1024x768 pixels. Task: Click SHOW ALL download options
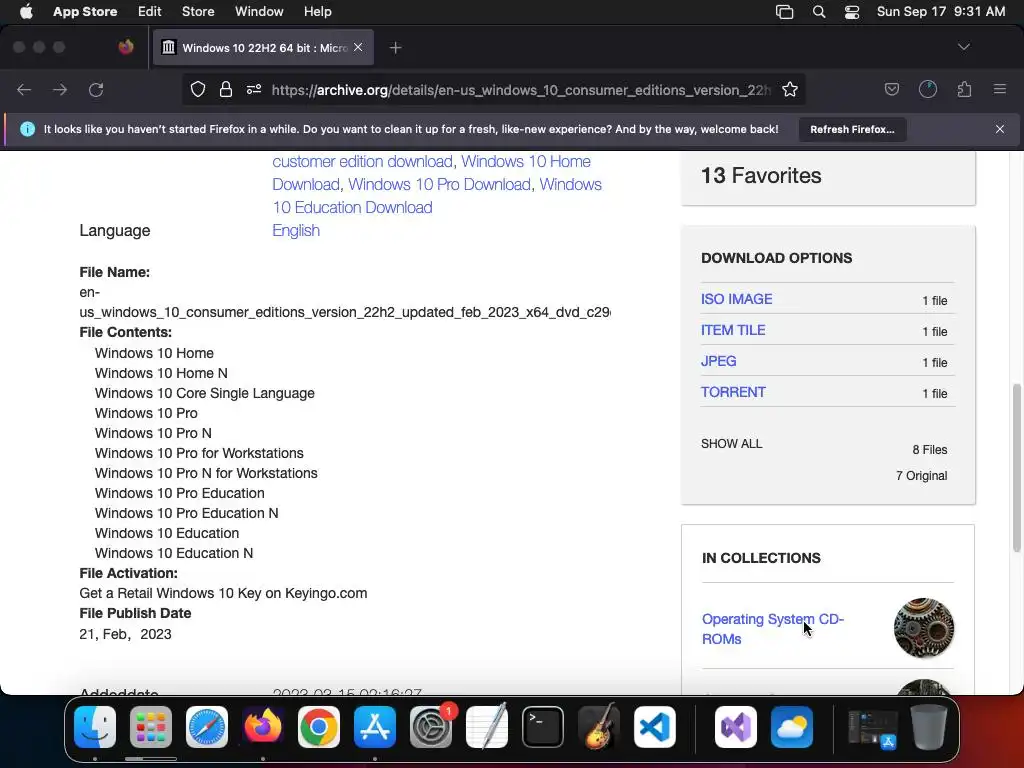pyautogui.click(x=731, y=443)
